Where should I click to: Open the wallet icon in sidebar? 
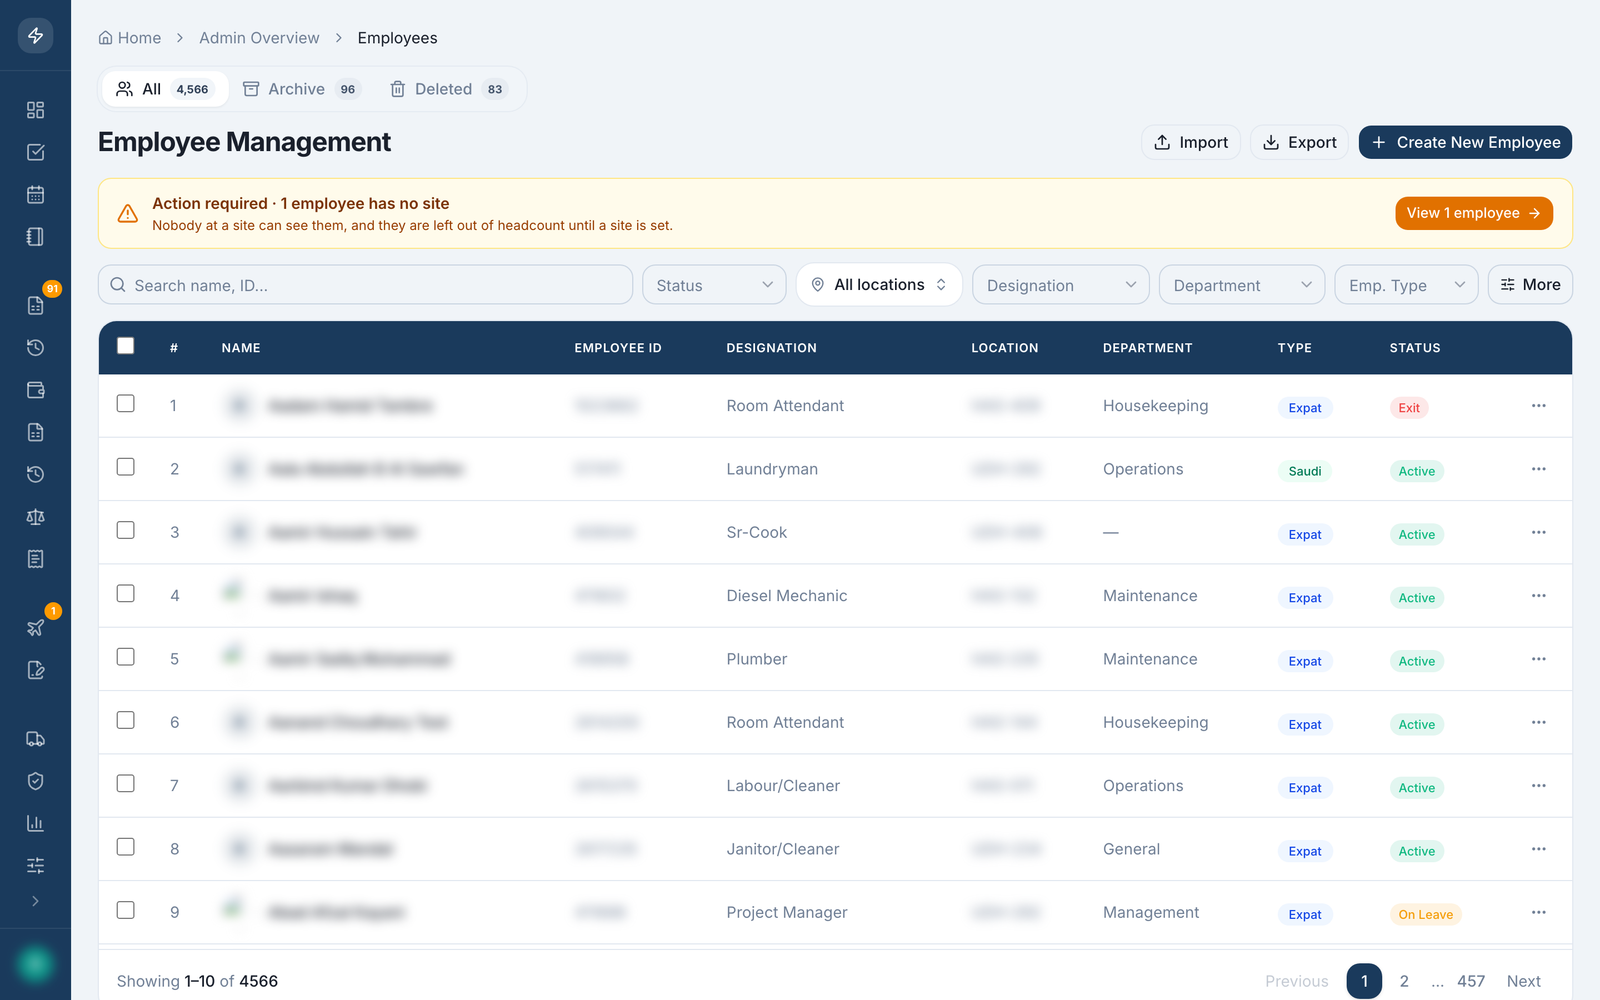(x=35, y=390)
